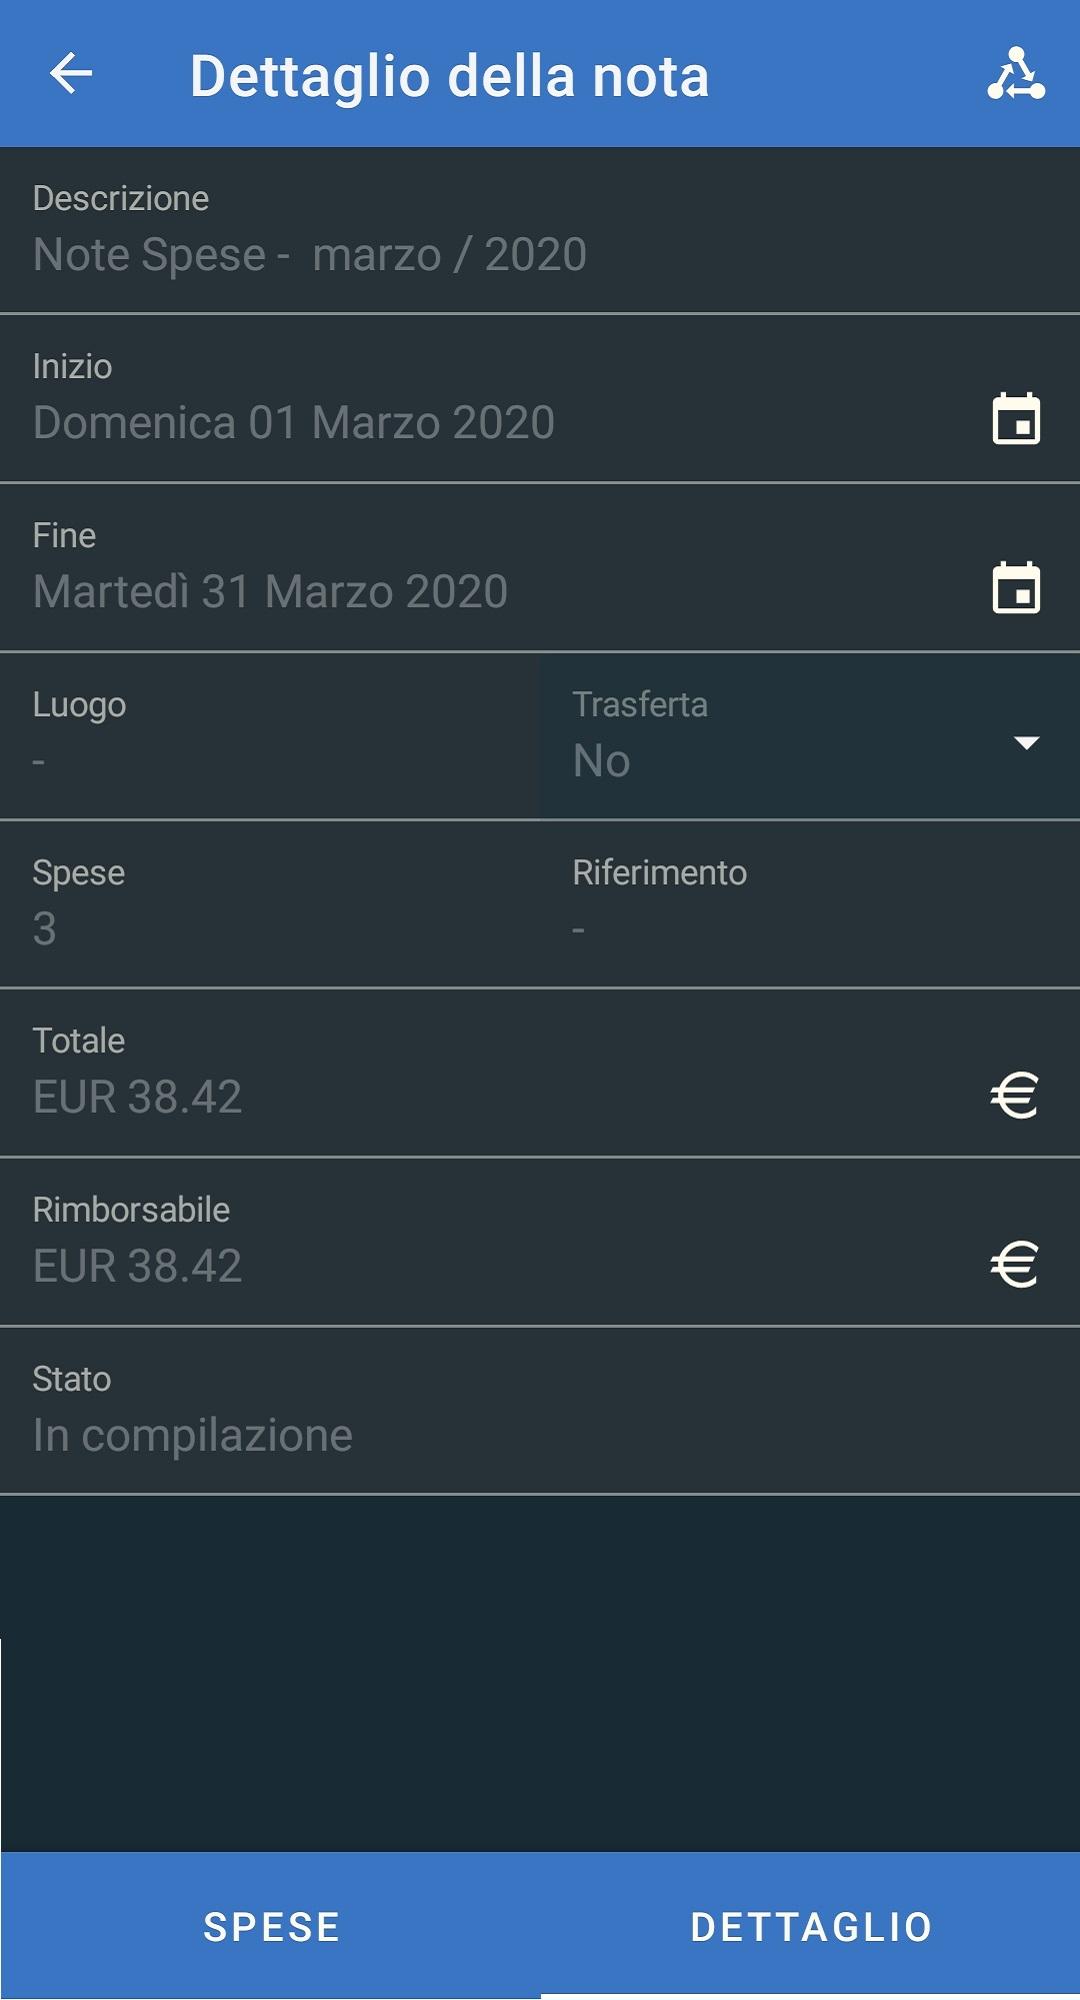Switch to the DETTAGLIO tab

pyautogui.click(x=811, y=1926)
